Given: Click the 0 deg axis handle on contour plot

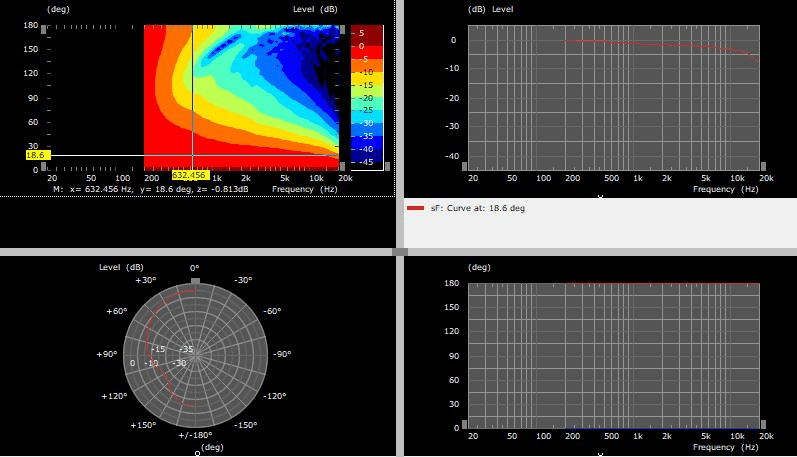Looking at the screenshot, I should coord(44,166).
